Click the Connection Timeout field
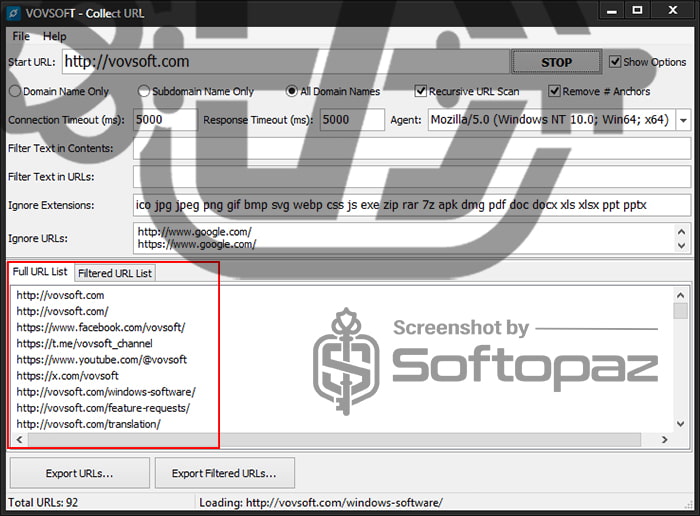 tap(165, 120)
